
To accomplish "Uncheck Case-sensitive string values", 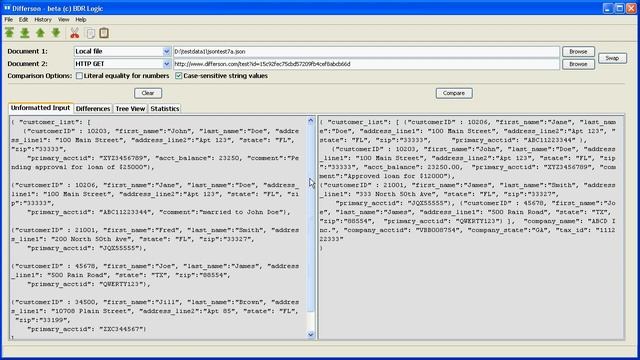I will [x=178, y=76].
